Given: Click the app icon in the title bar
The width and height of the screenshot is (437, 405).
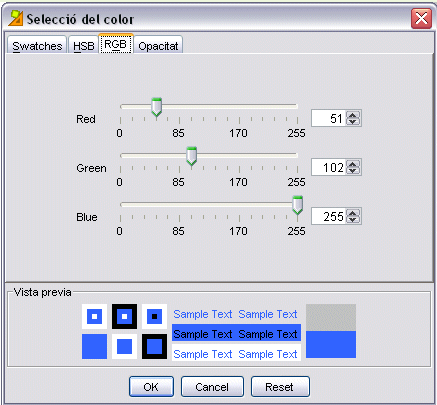Looking at the screenshot, I should pyautogui.click(x=16, y=18).
